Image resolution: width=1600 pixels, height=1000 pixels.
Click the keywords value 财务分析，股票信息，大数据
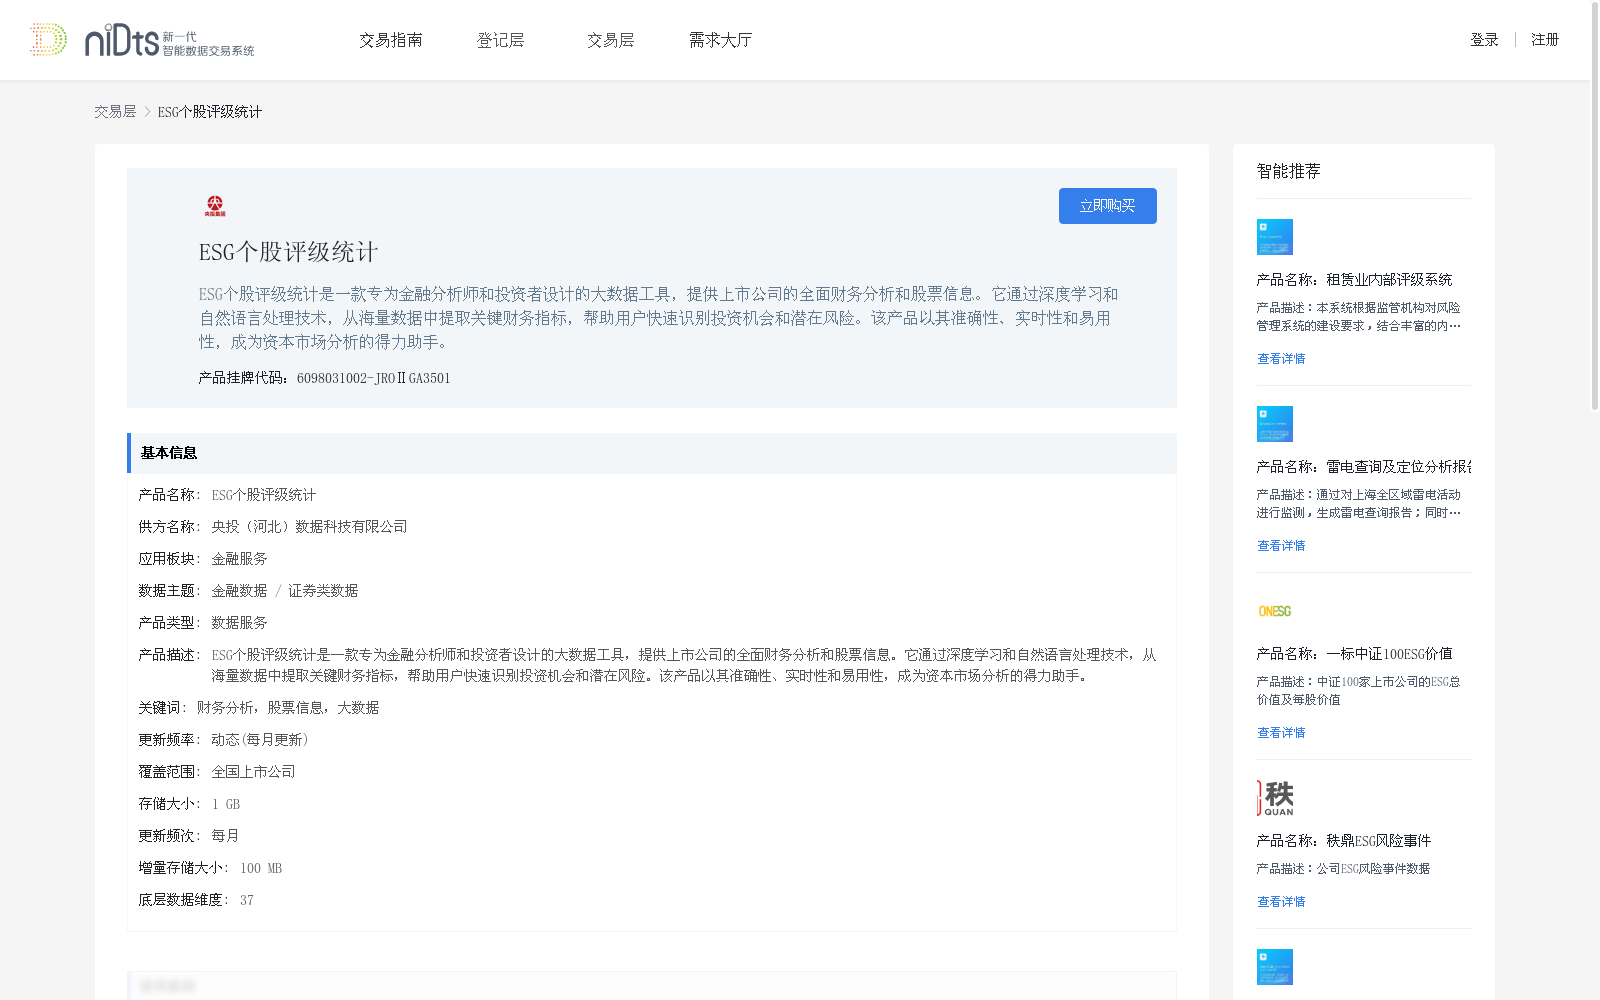click(x=288, y=708)
